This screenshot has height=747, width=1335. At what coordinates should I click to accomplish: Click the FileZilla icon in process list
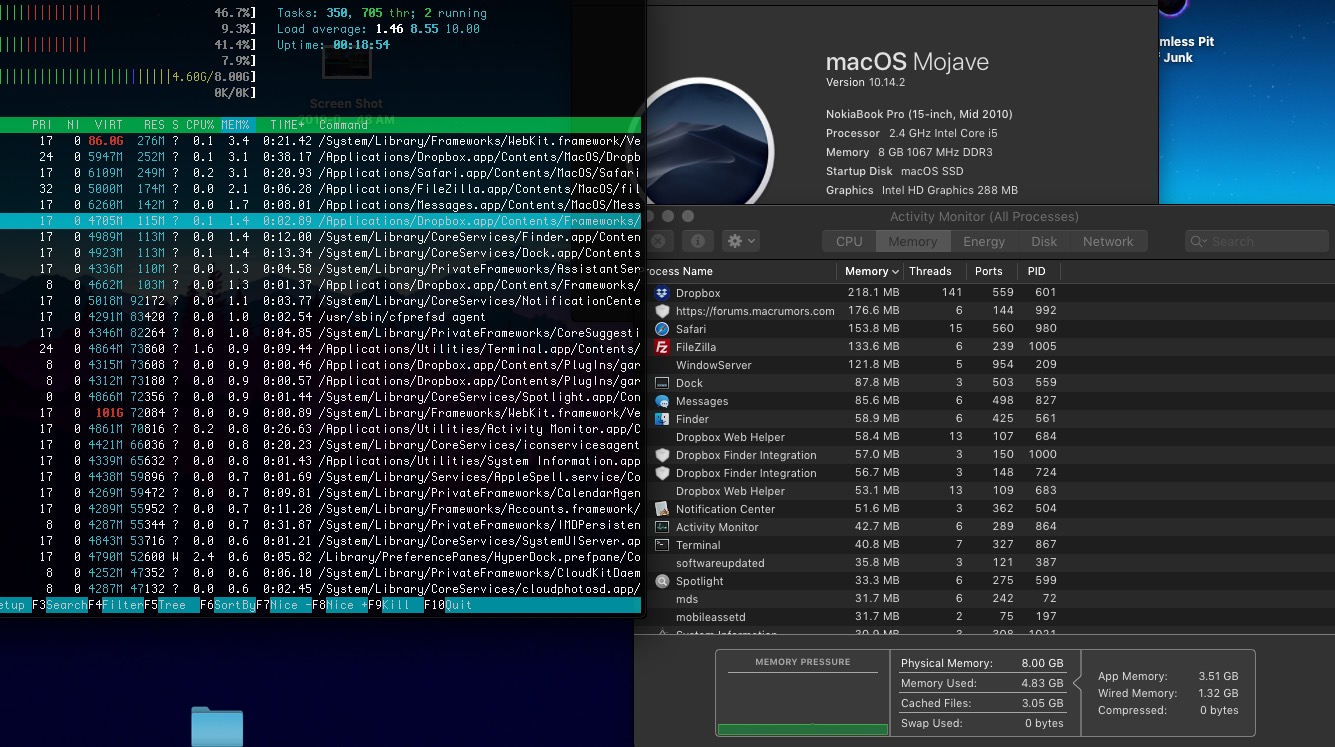661,347
